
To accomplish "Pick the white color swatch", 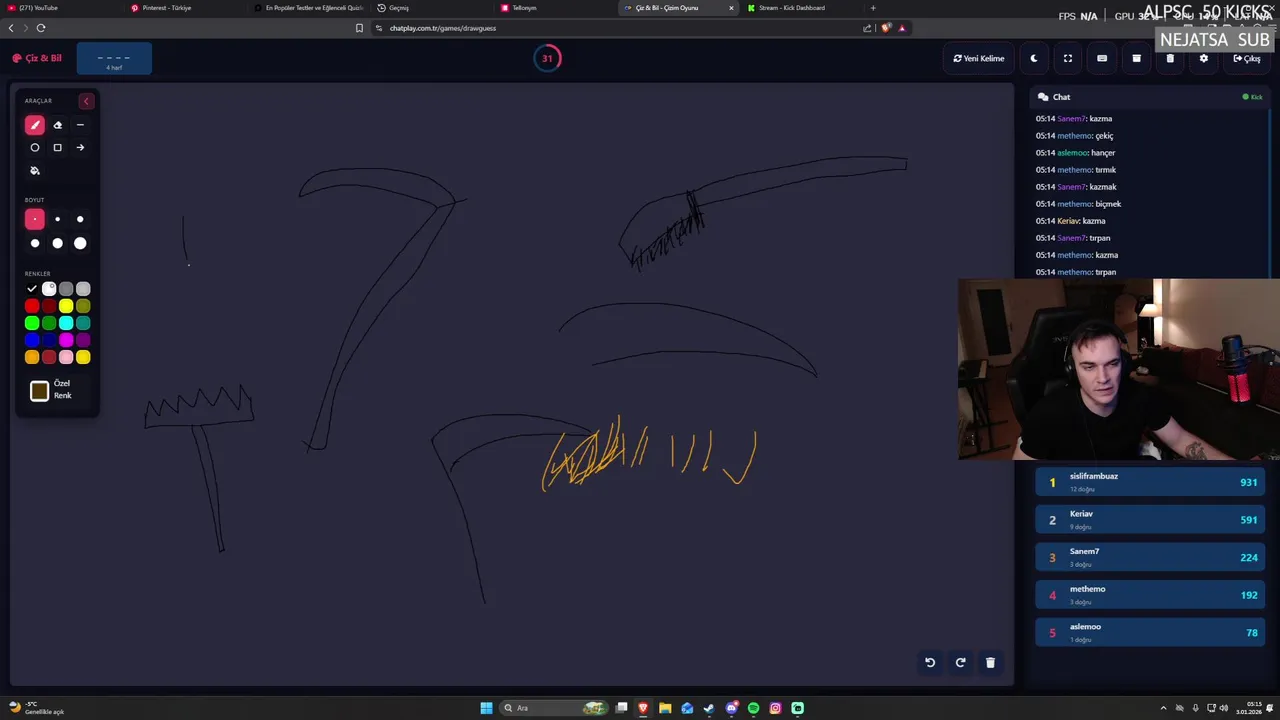I will pos(49,289).
